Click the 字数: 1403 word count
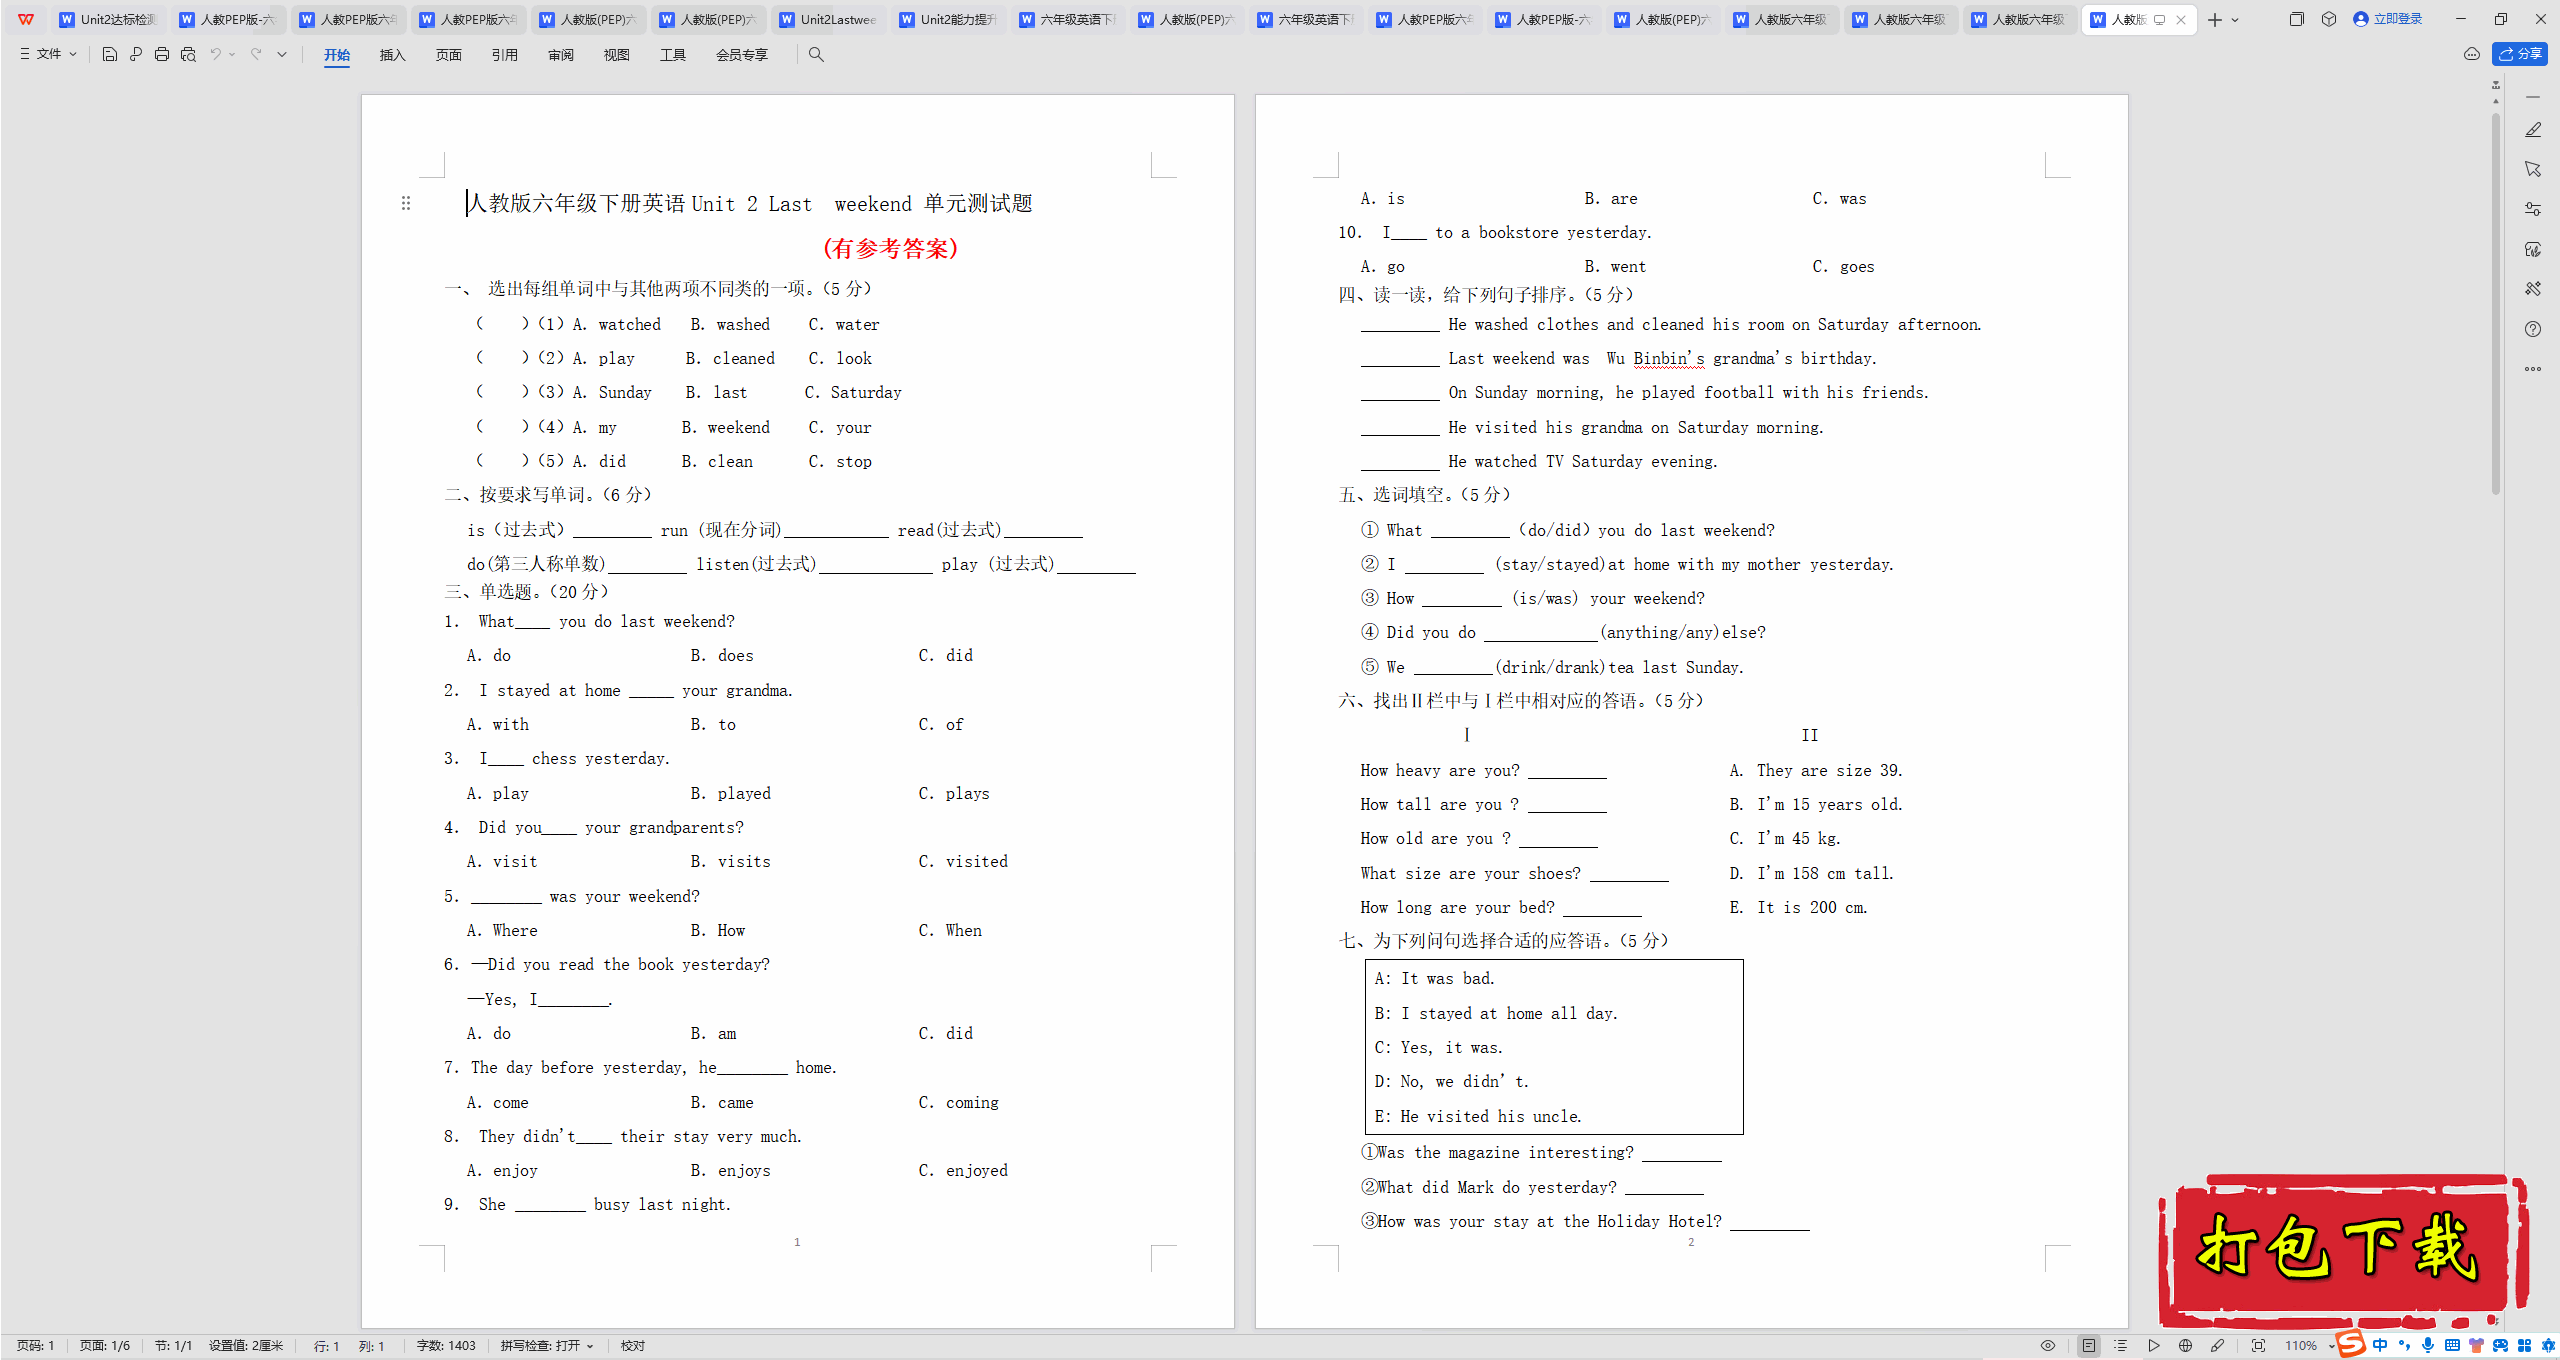2560x1360 pixels. (446, 1346)
